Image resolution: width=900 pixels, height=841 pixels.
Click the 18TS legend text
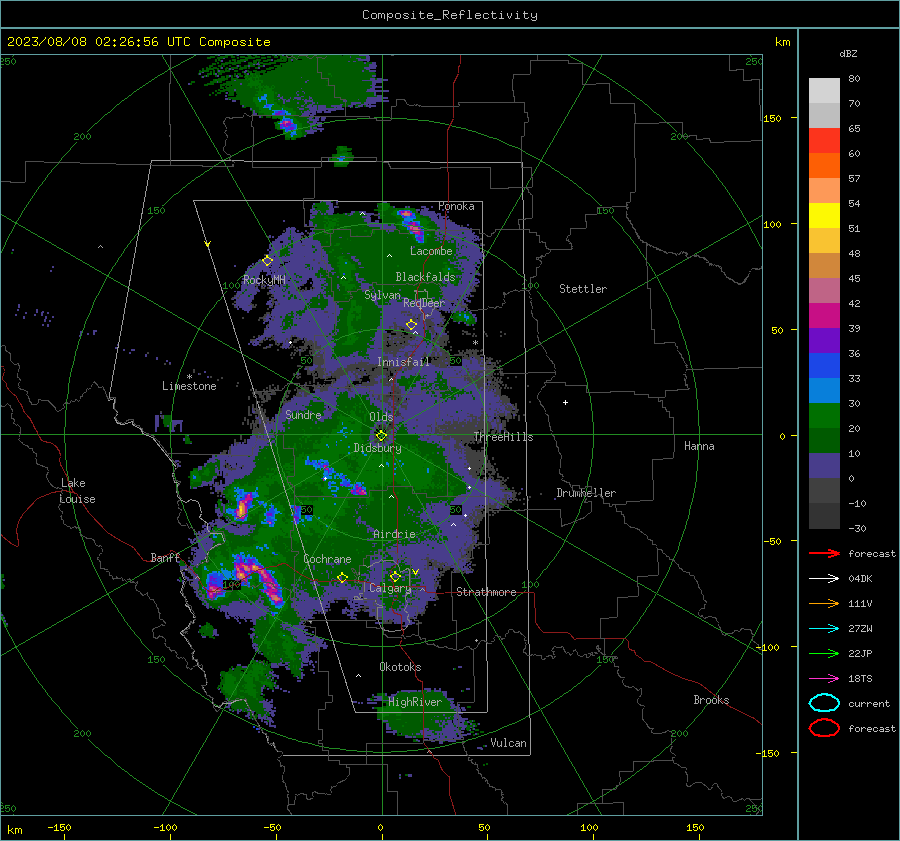(x=860, y=679)
